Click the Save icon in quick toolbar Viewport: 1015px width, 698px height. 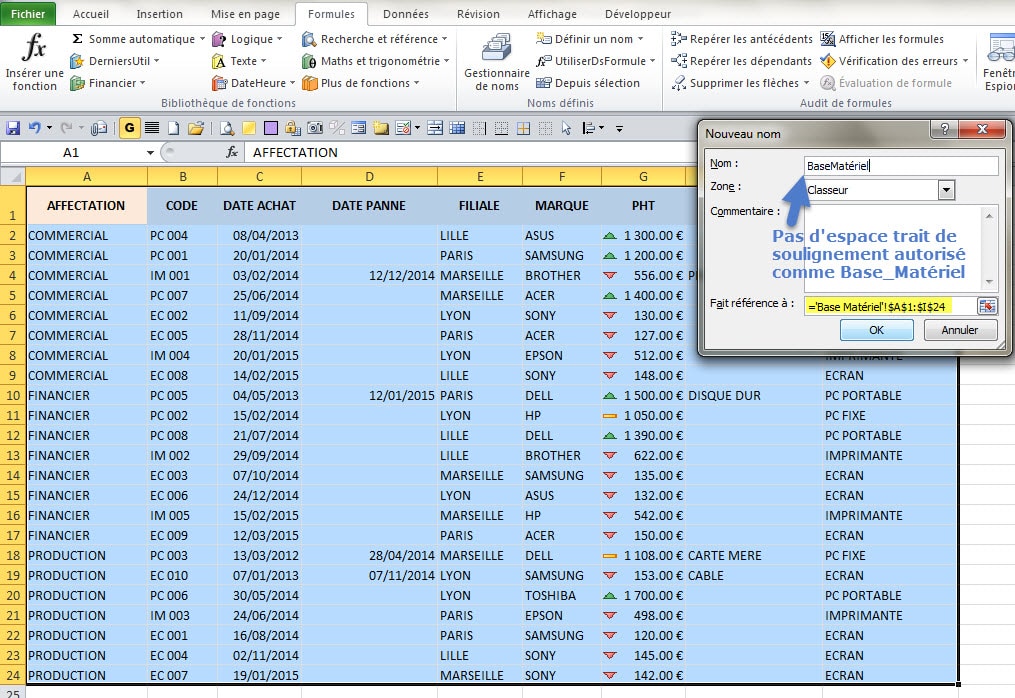(13, 128)
